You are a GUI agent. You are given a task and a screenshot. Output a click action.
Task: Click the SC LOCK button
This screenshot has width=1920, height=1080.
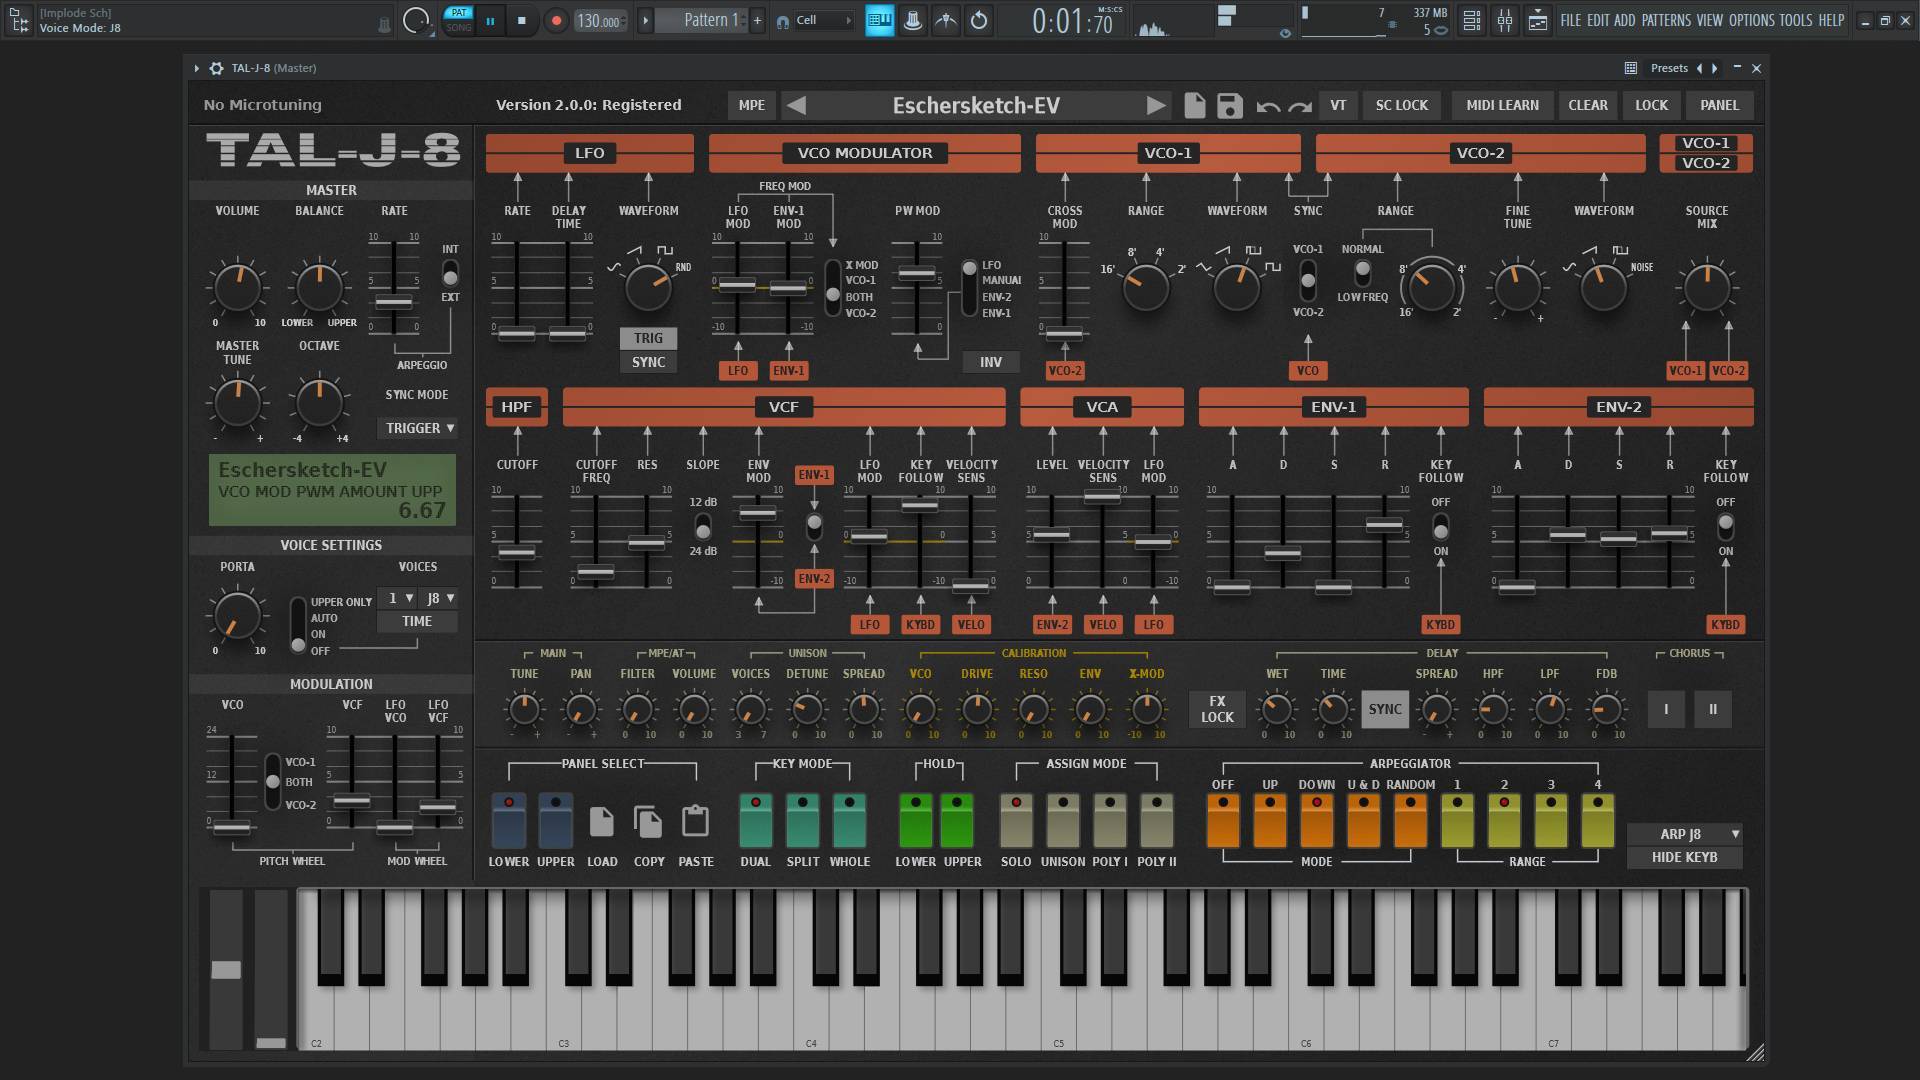pyautogui.click(x=1401, y=105)
